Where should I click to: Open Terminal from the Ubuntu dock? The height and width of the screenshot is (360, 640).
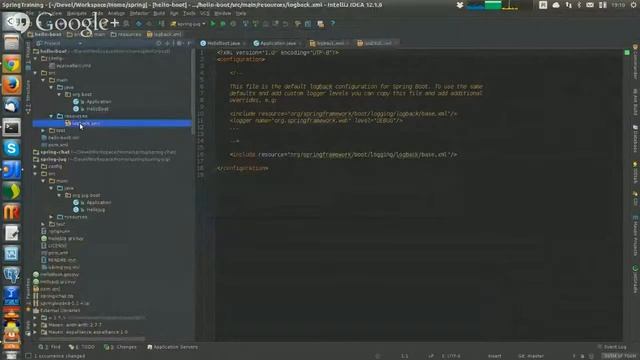(11, 128)
